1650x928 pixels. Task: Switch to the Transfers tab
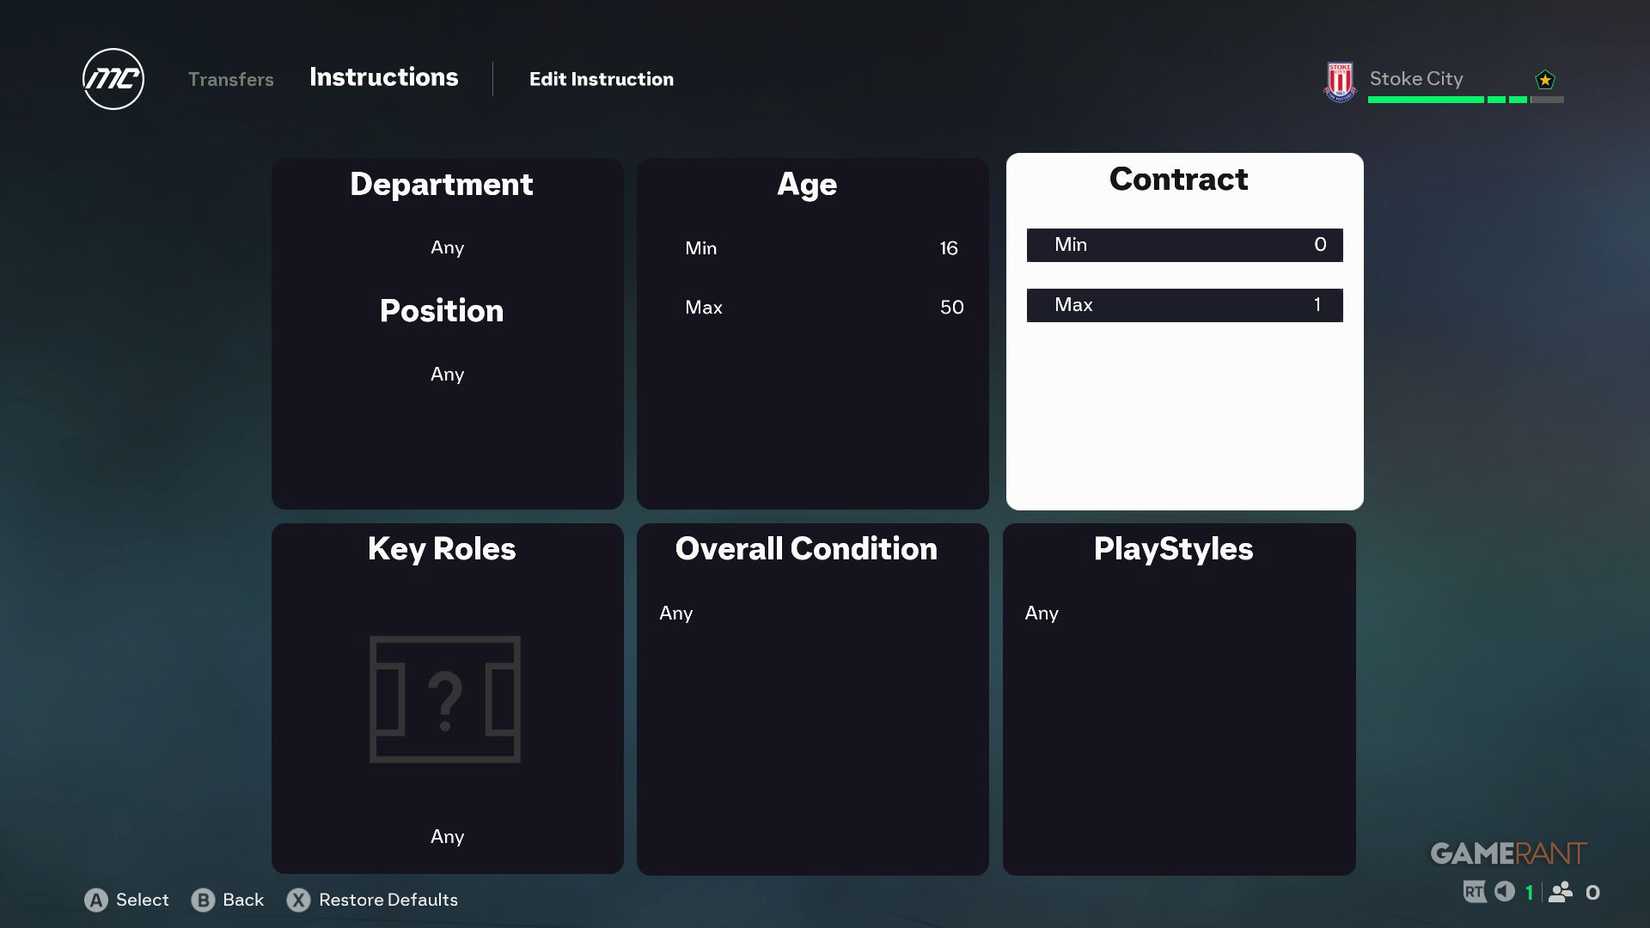(x=230, y=79)
